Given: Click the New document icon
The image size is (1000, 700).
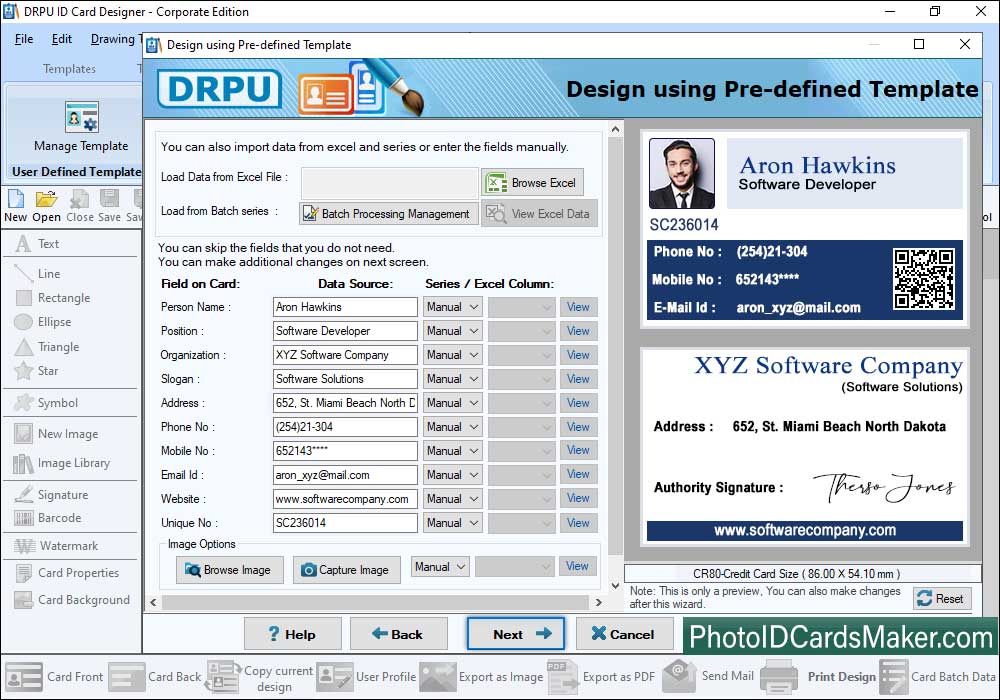Looking at the screenshot, I should pos(15,206).
